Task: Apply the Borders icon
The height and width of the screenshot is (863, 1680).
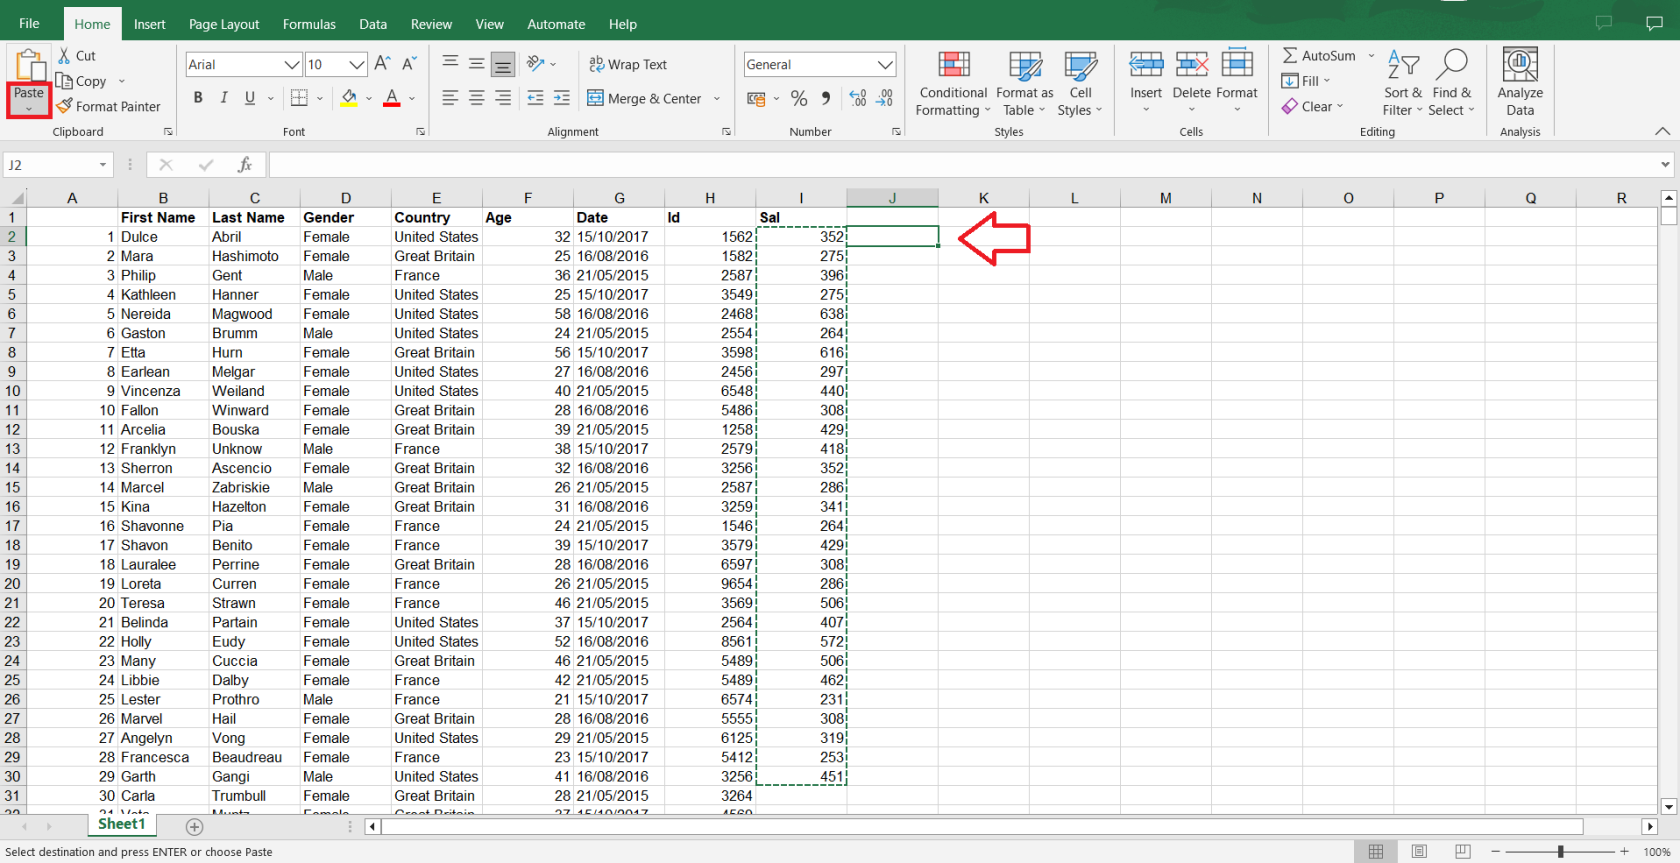Action: coord(299,98)
